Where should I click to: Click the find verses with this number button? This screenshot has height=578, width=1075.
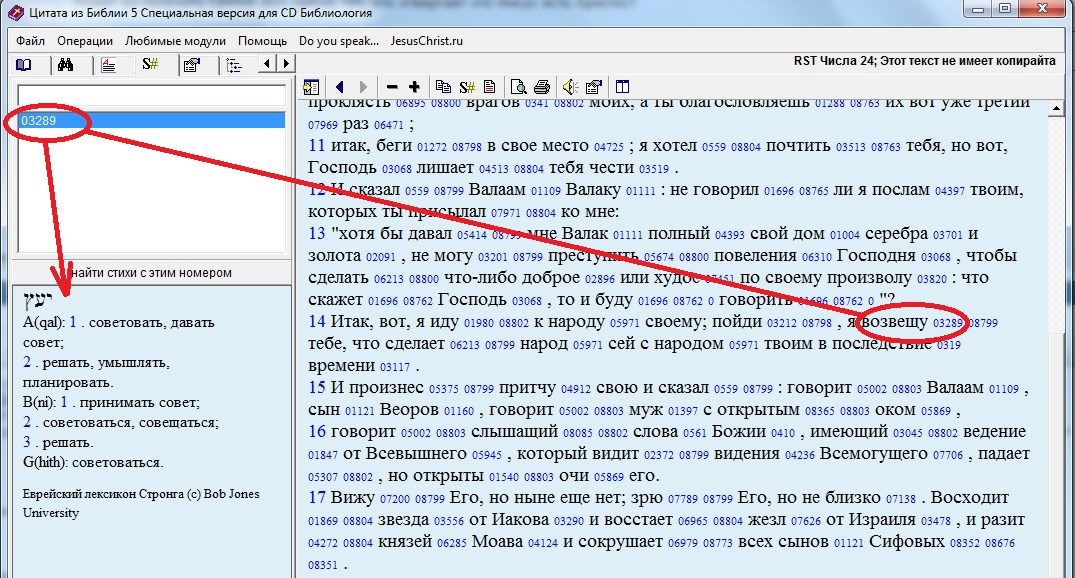[x=148, y=273]
